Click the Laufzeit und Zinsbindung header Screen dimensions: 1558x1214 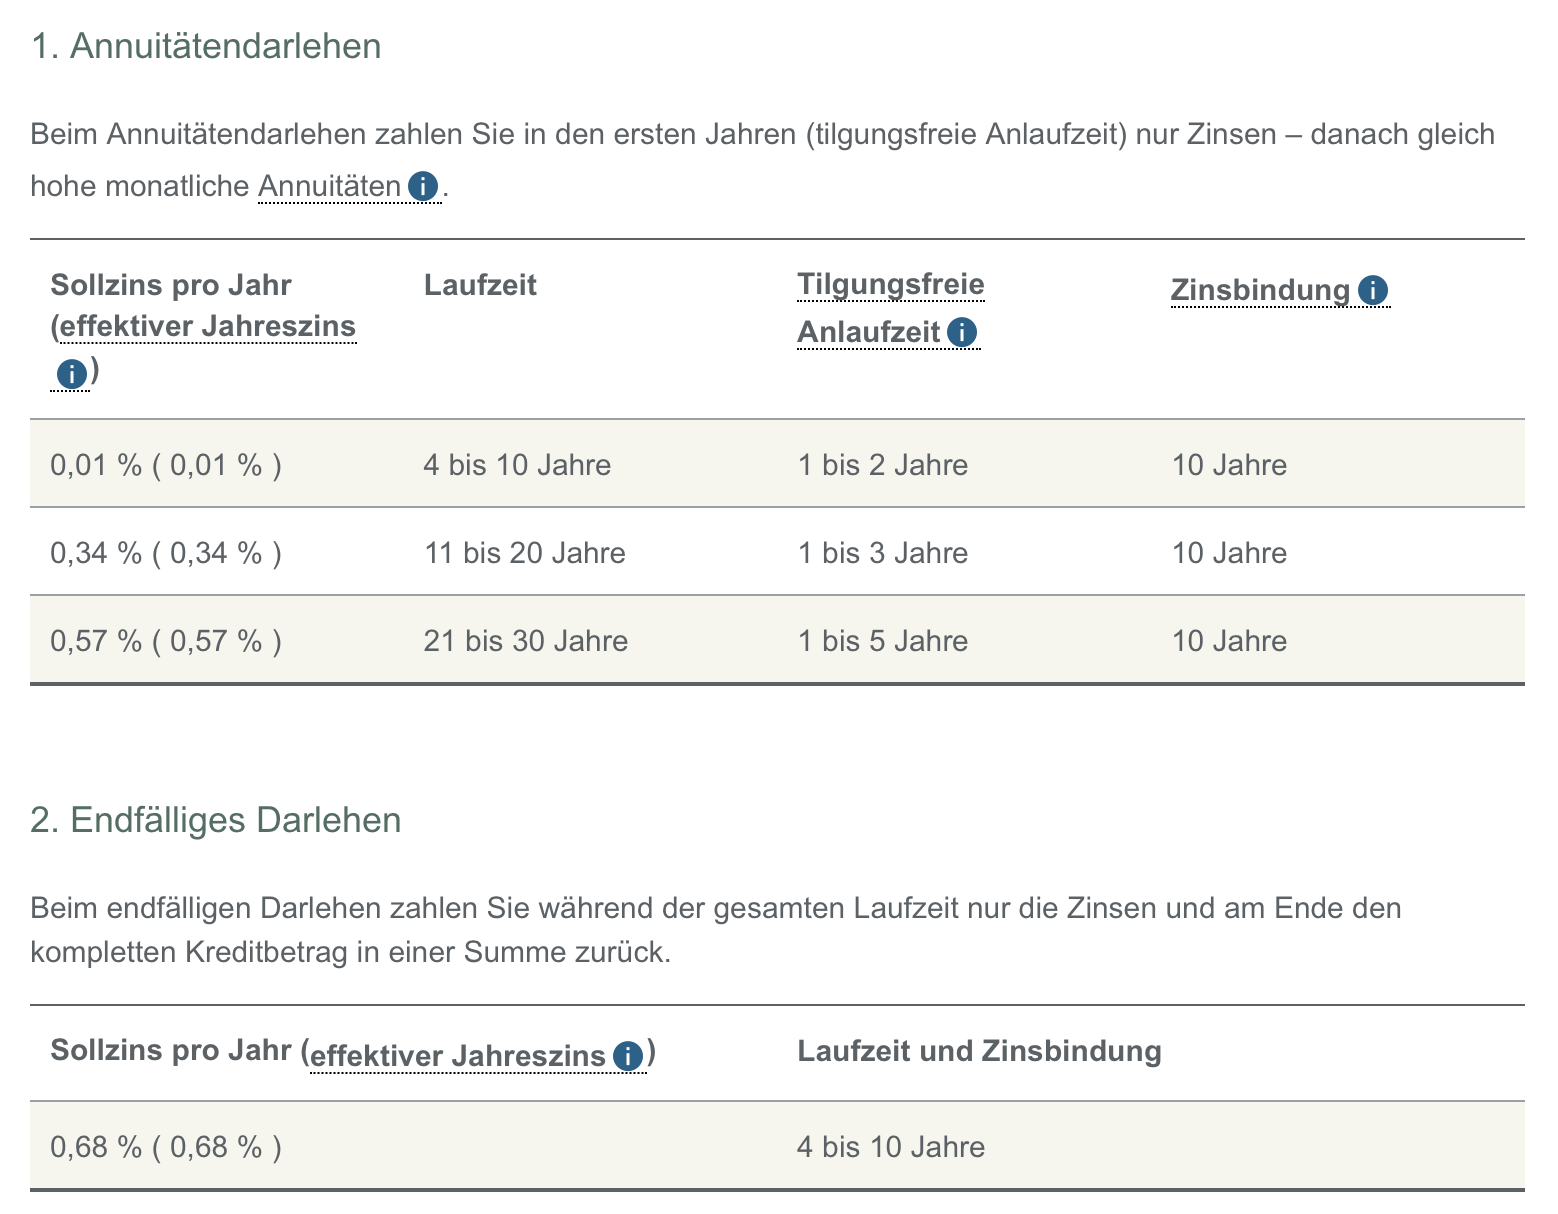tap(979, 1050)
